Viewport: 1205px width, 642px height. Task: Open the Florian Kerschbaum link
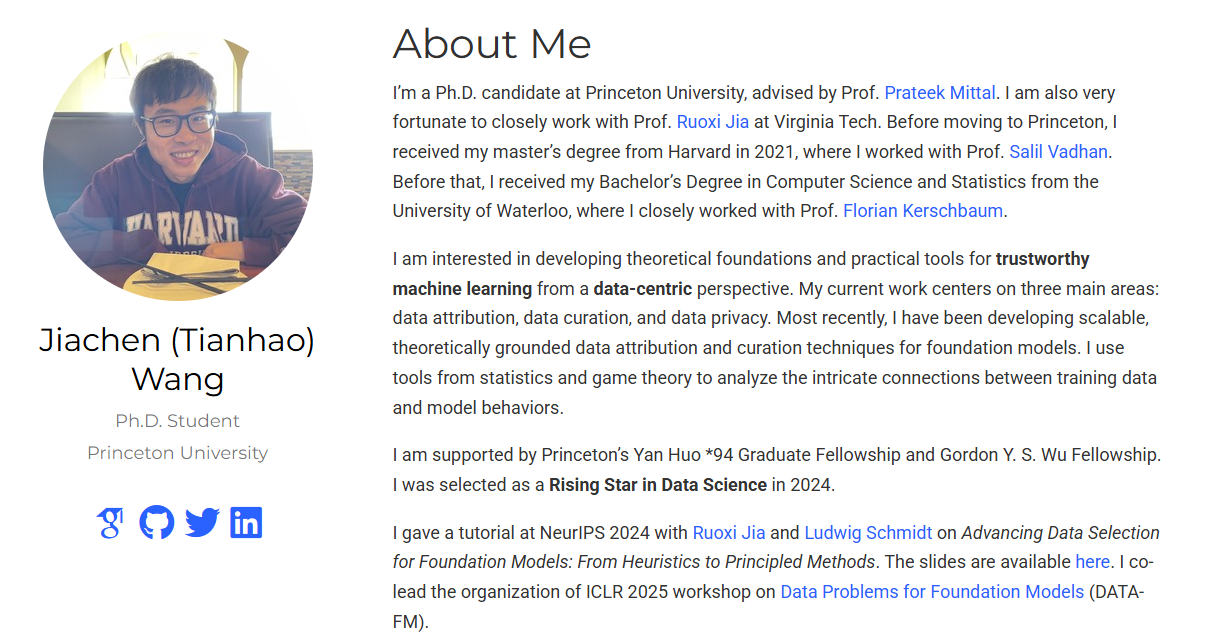[923, 211]
